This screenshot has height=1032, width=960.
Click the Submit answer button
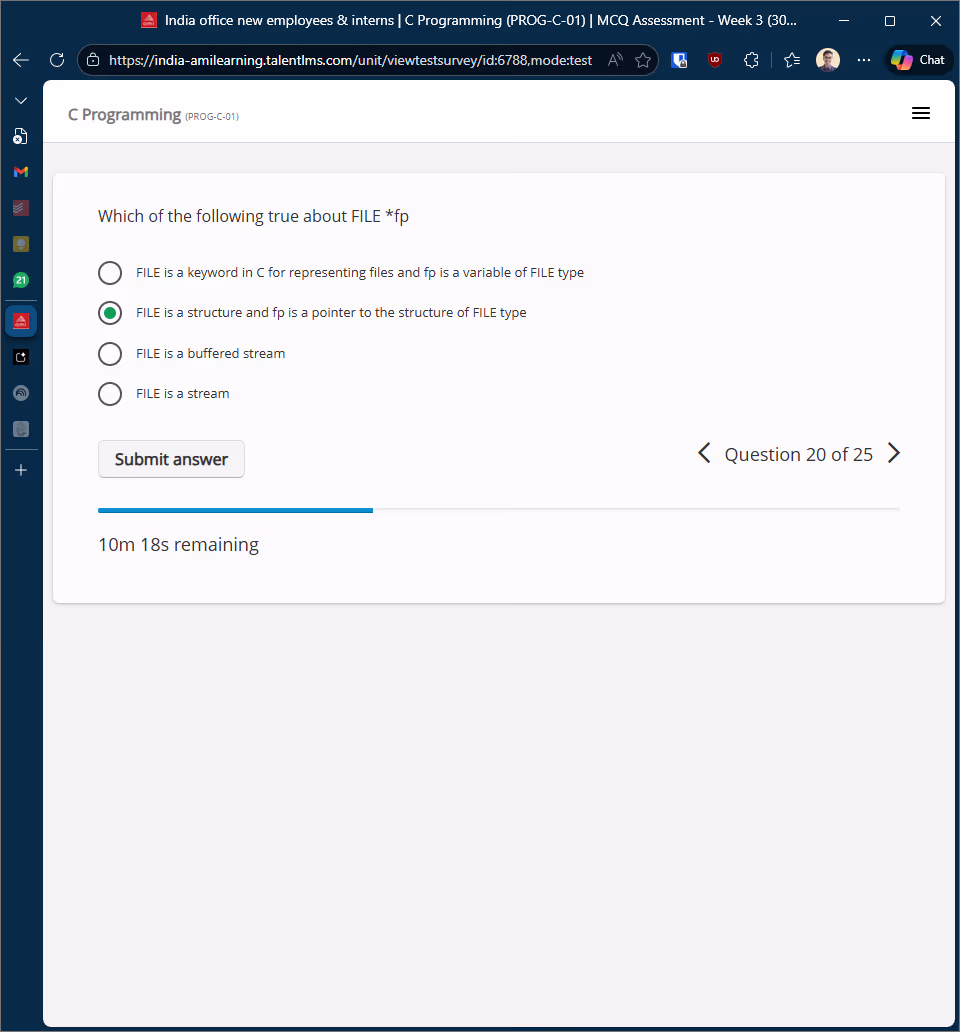pyautogui.click(x=171, y=459)
